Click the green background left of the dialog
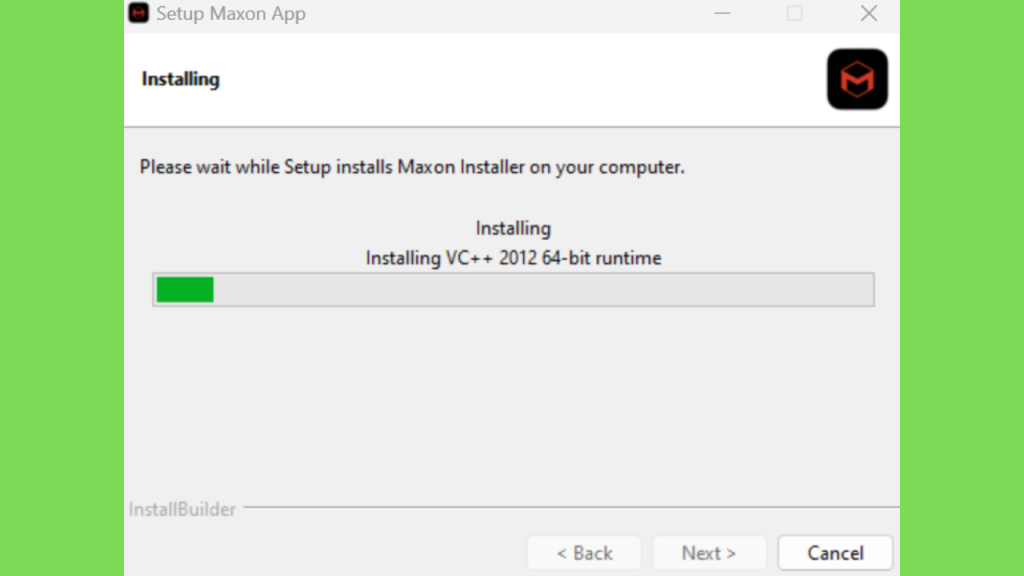Image resolution: width=1024 pixels, height=576 pixels. pos(62,288)
